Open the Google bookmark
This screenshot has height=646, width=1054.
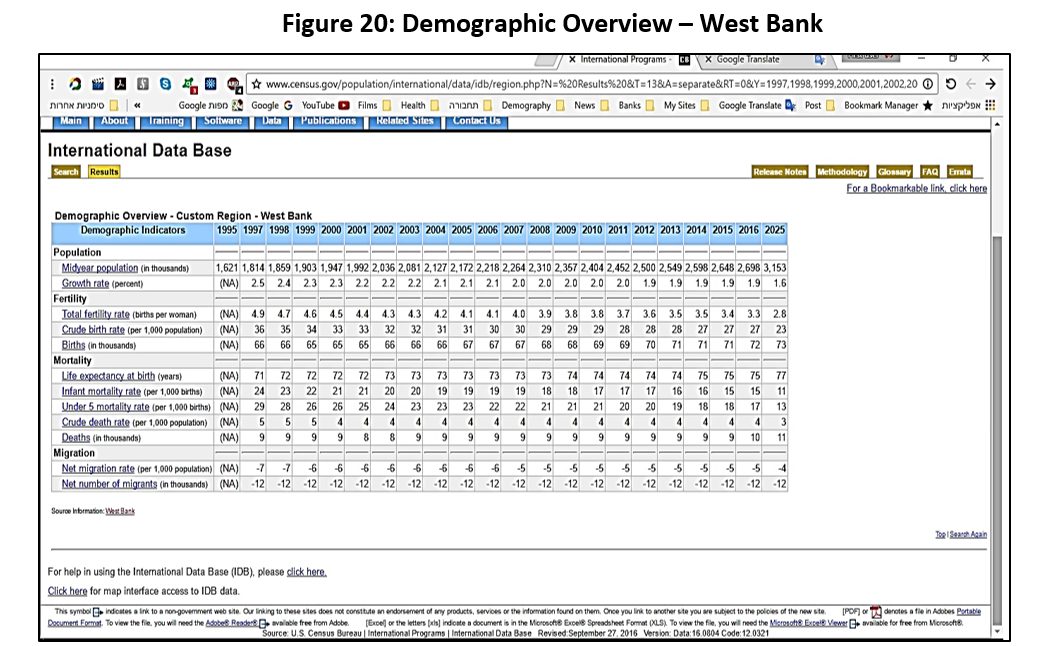[x=272, y=105]
